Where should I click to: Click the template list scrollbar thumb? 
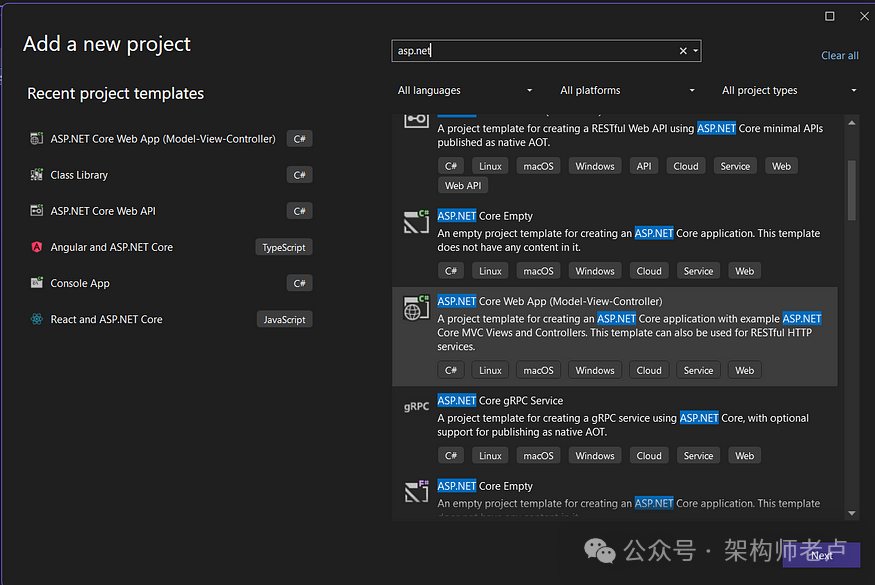(852, 190)
